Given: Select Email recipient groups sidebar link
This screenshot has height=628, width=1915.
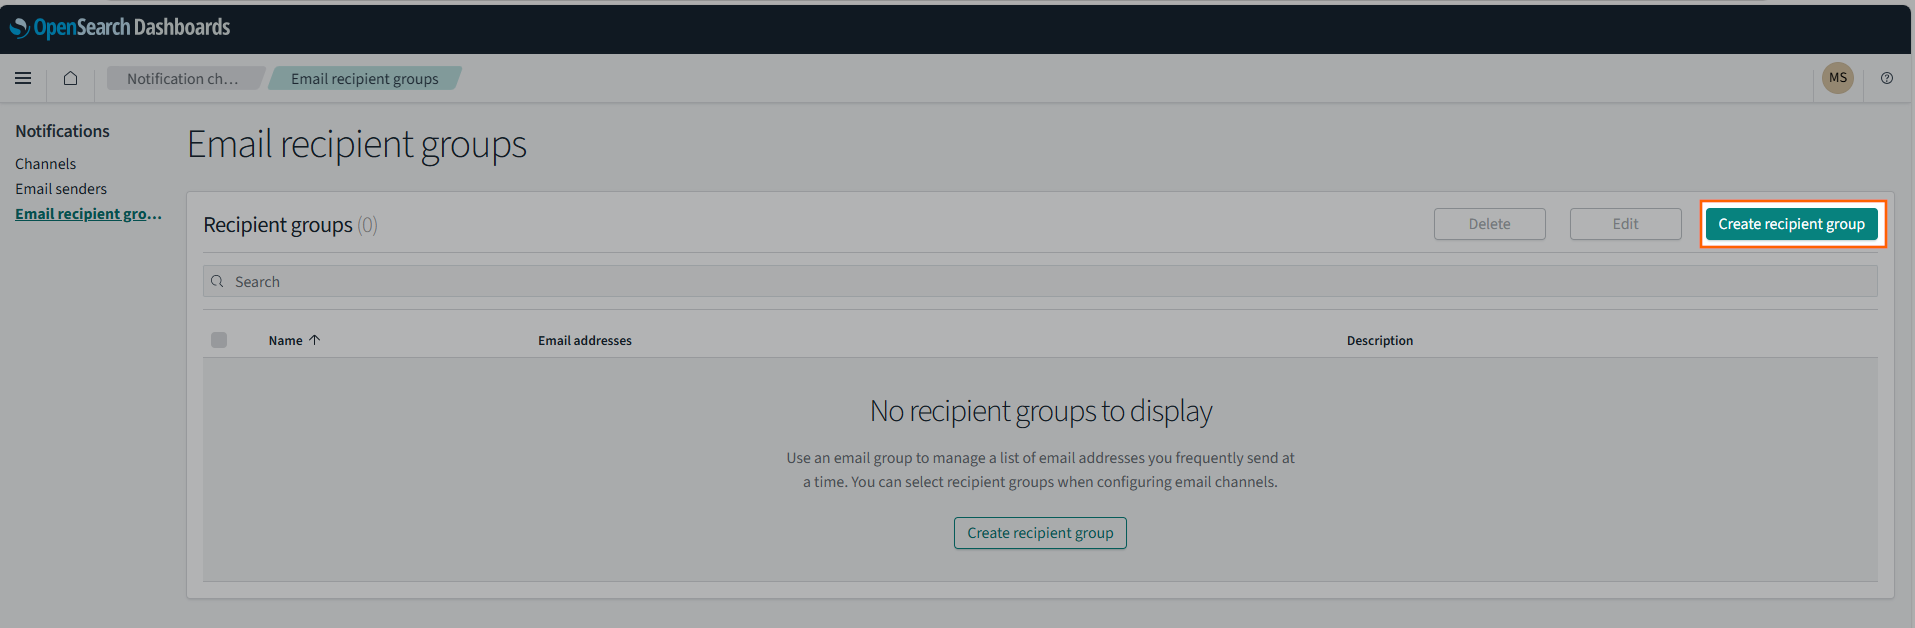Looking at the screenshot, I should pyautogui.click(x=88, y=214).
